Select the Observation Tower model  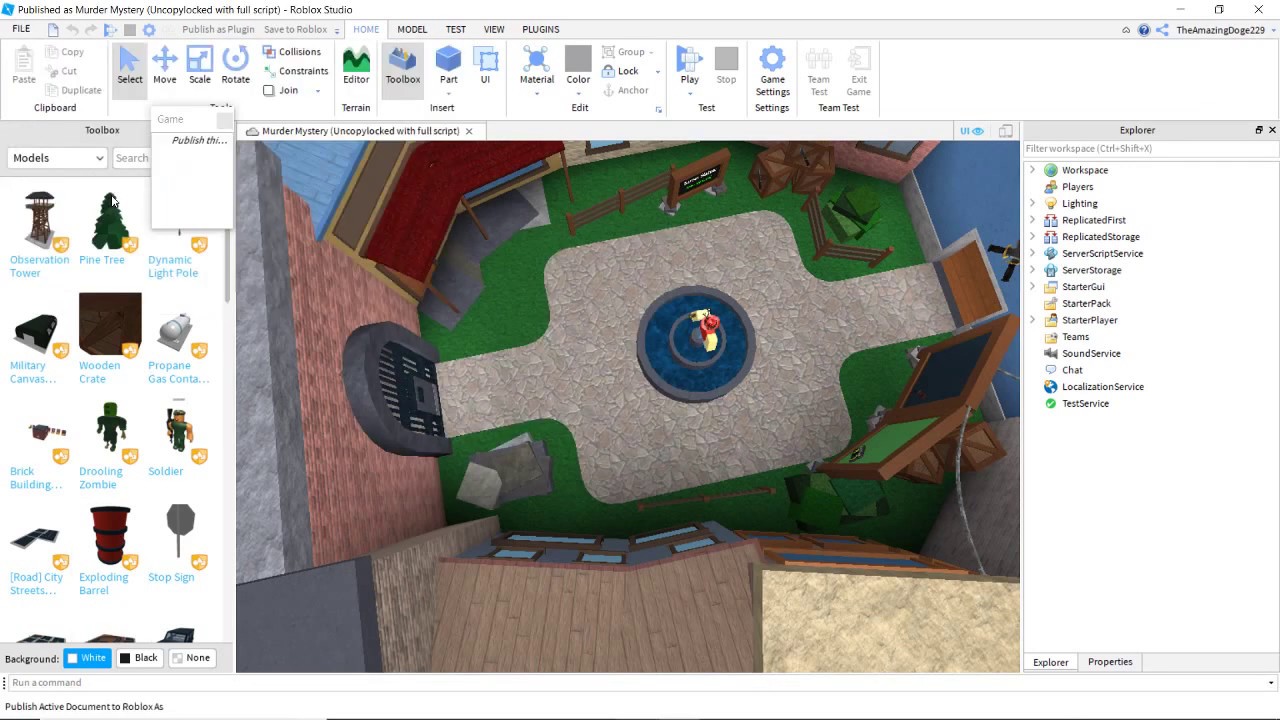coord(40,234)
